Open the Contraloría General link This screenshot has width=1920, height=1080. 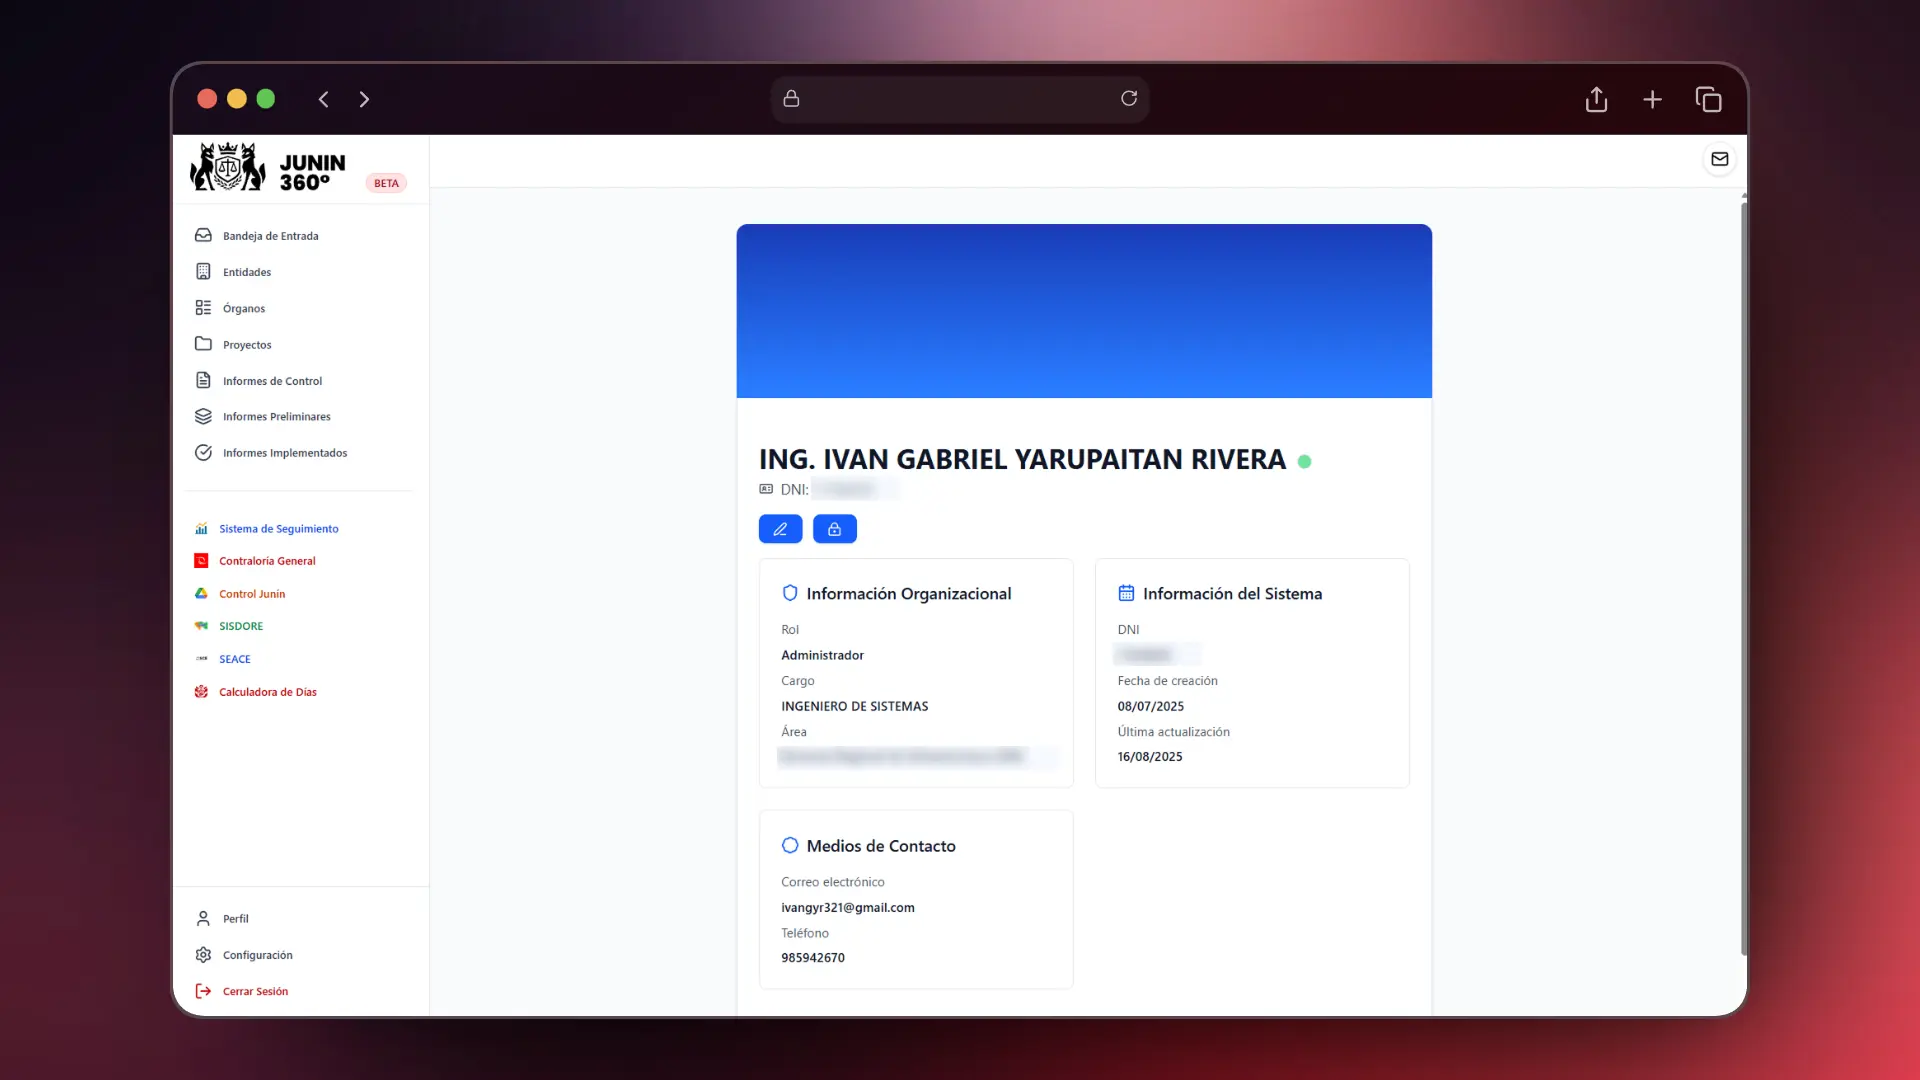pyautogui.click(x=267, y=561)
